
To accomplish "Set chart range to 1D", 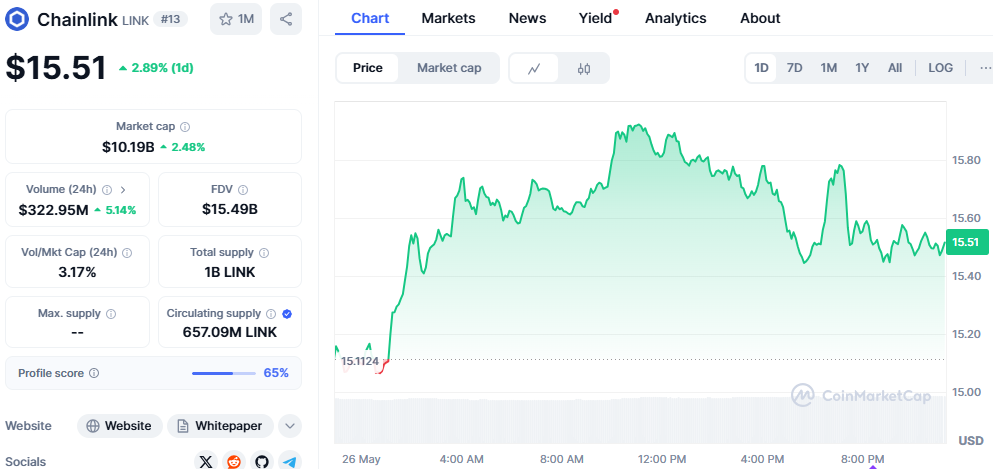I will (x=761, y=68).
